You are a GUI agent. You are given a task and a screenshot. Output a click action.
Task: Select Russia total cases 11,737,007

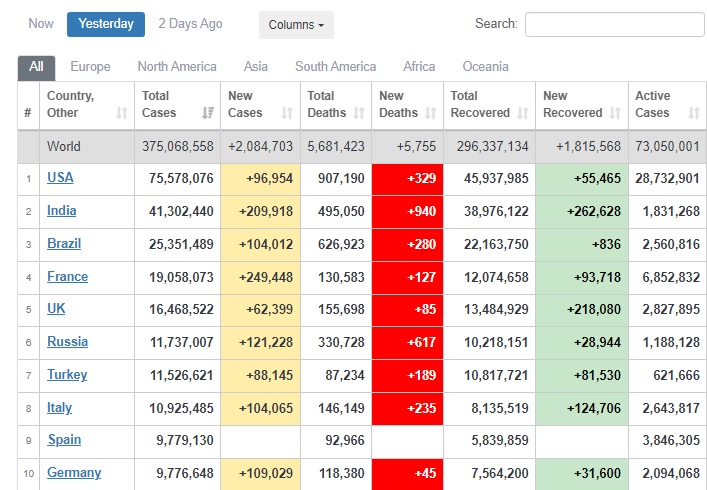point(181,343)
